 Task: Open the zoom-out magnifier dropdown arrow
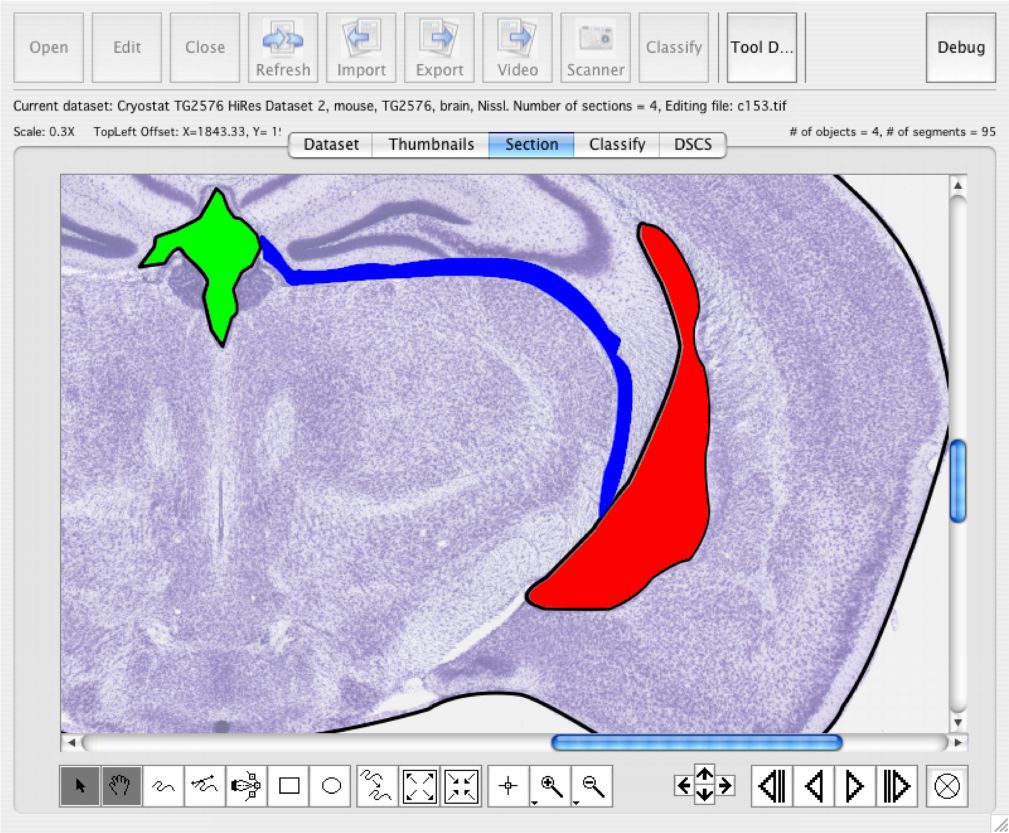(577, 801)
